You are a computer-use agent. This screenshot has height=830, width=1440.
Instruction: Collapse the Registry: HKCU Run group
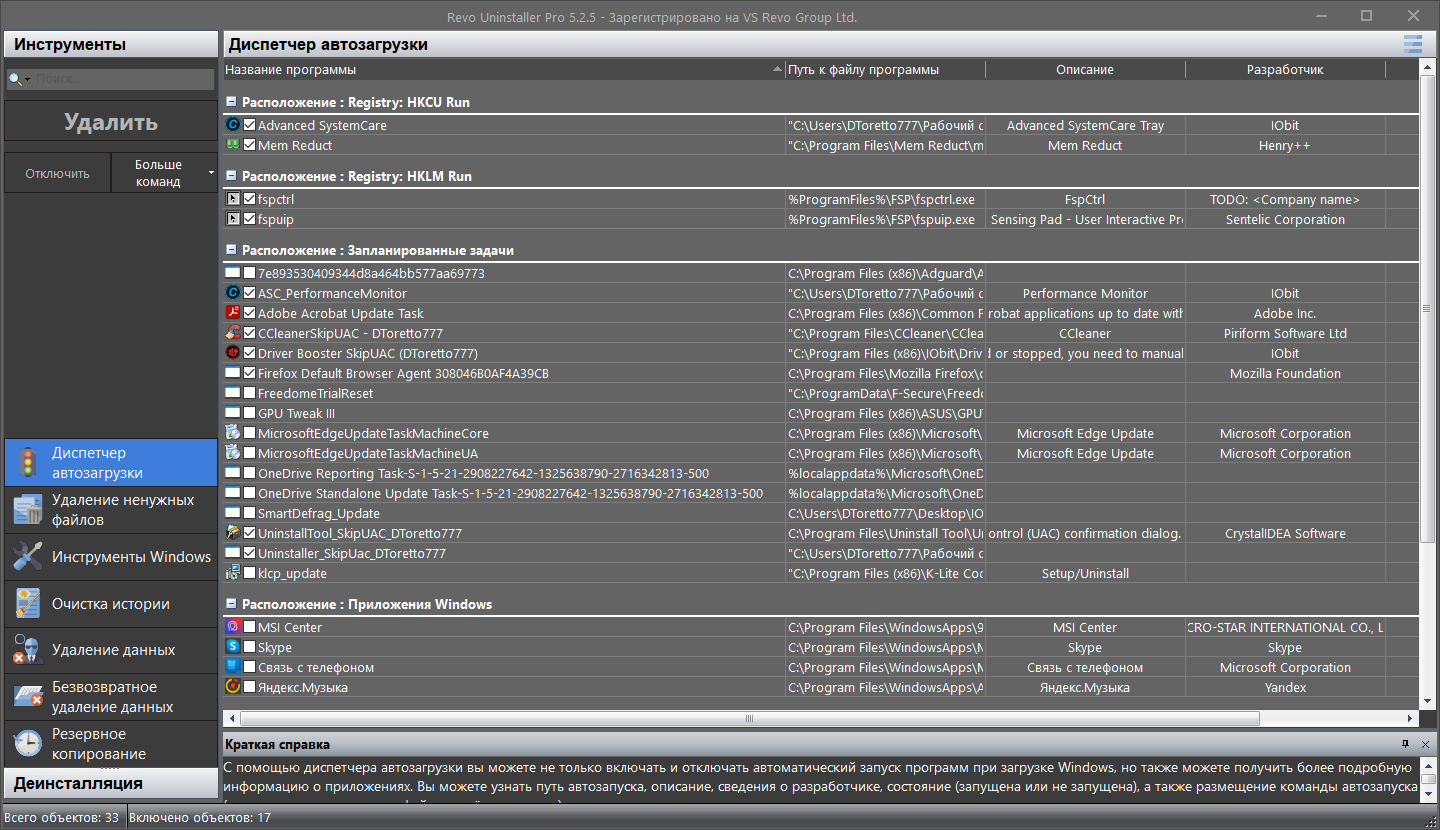[x=231, y=102]
